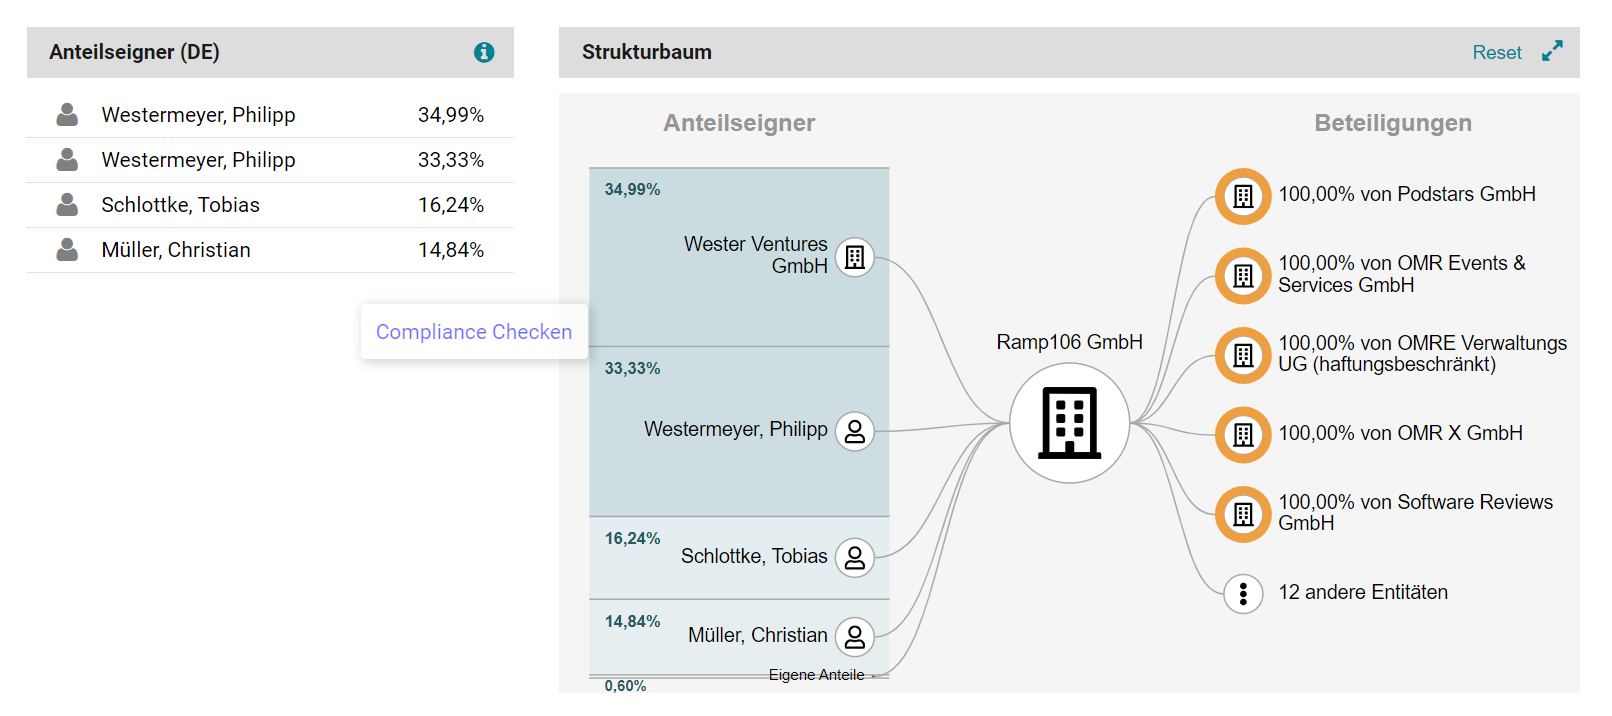The height and width of the screenshot is (716, 1612).
Task: Click the Wester Ventures GmbH building icon
Action: click(855, 257)
